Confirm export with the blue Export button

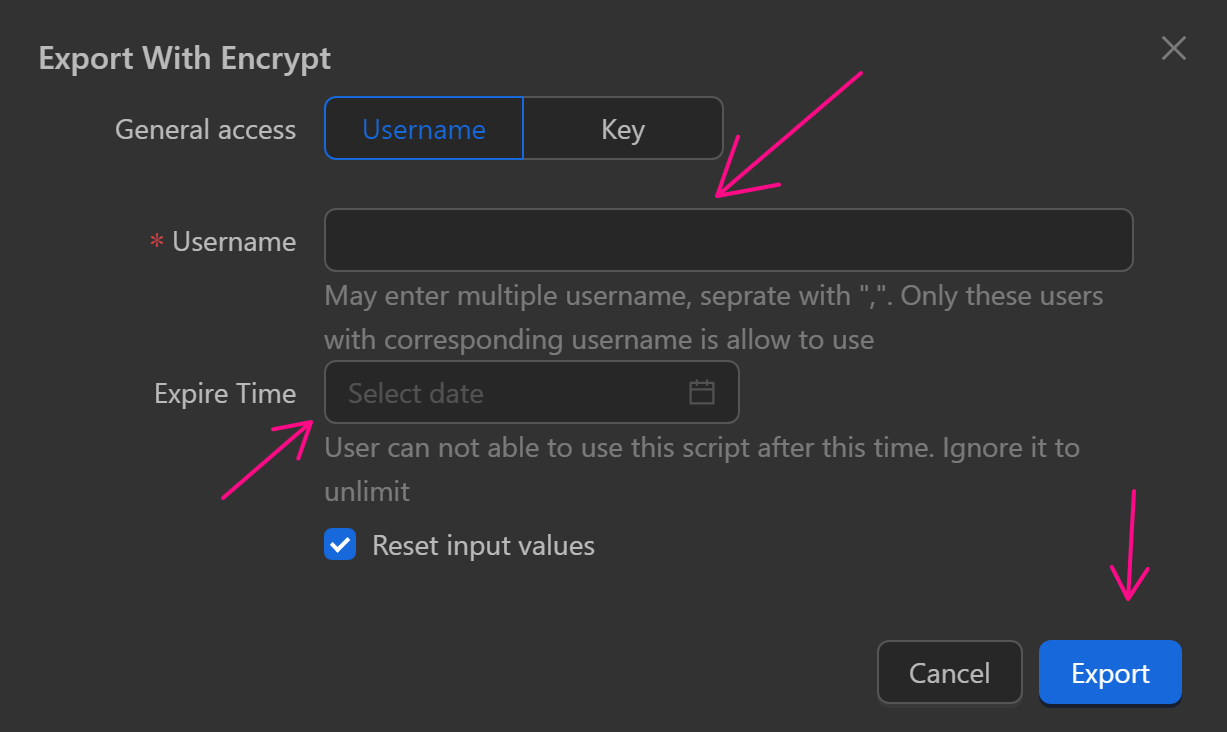[1109, 672]
